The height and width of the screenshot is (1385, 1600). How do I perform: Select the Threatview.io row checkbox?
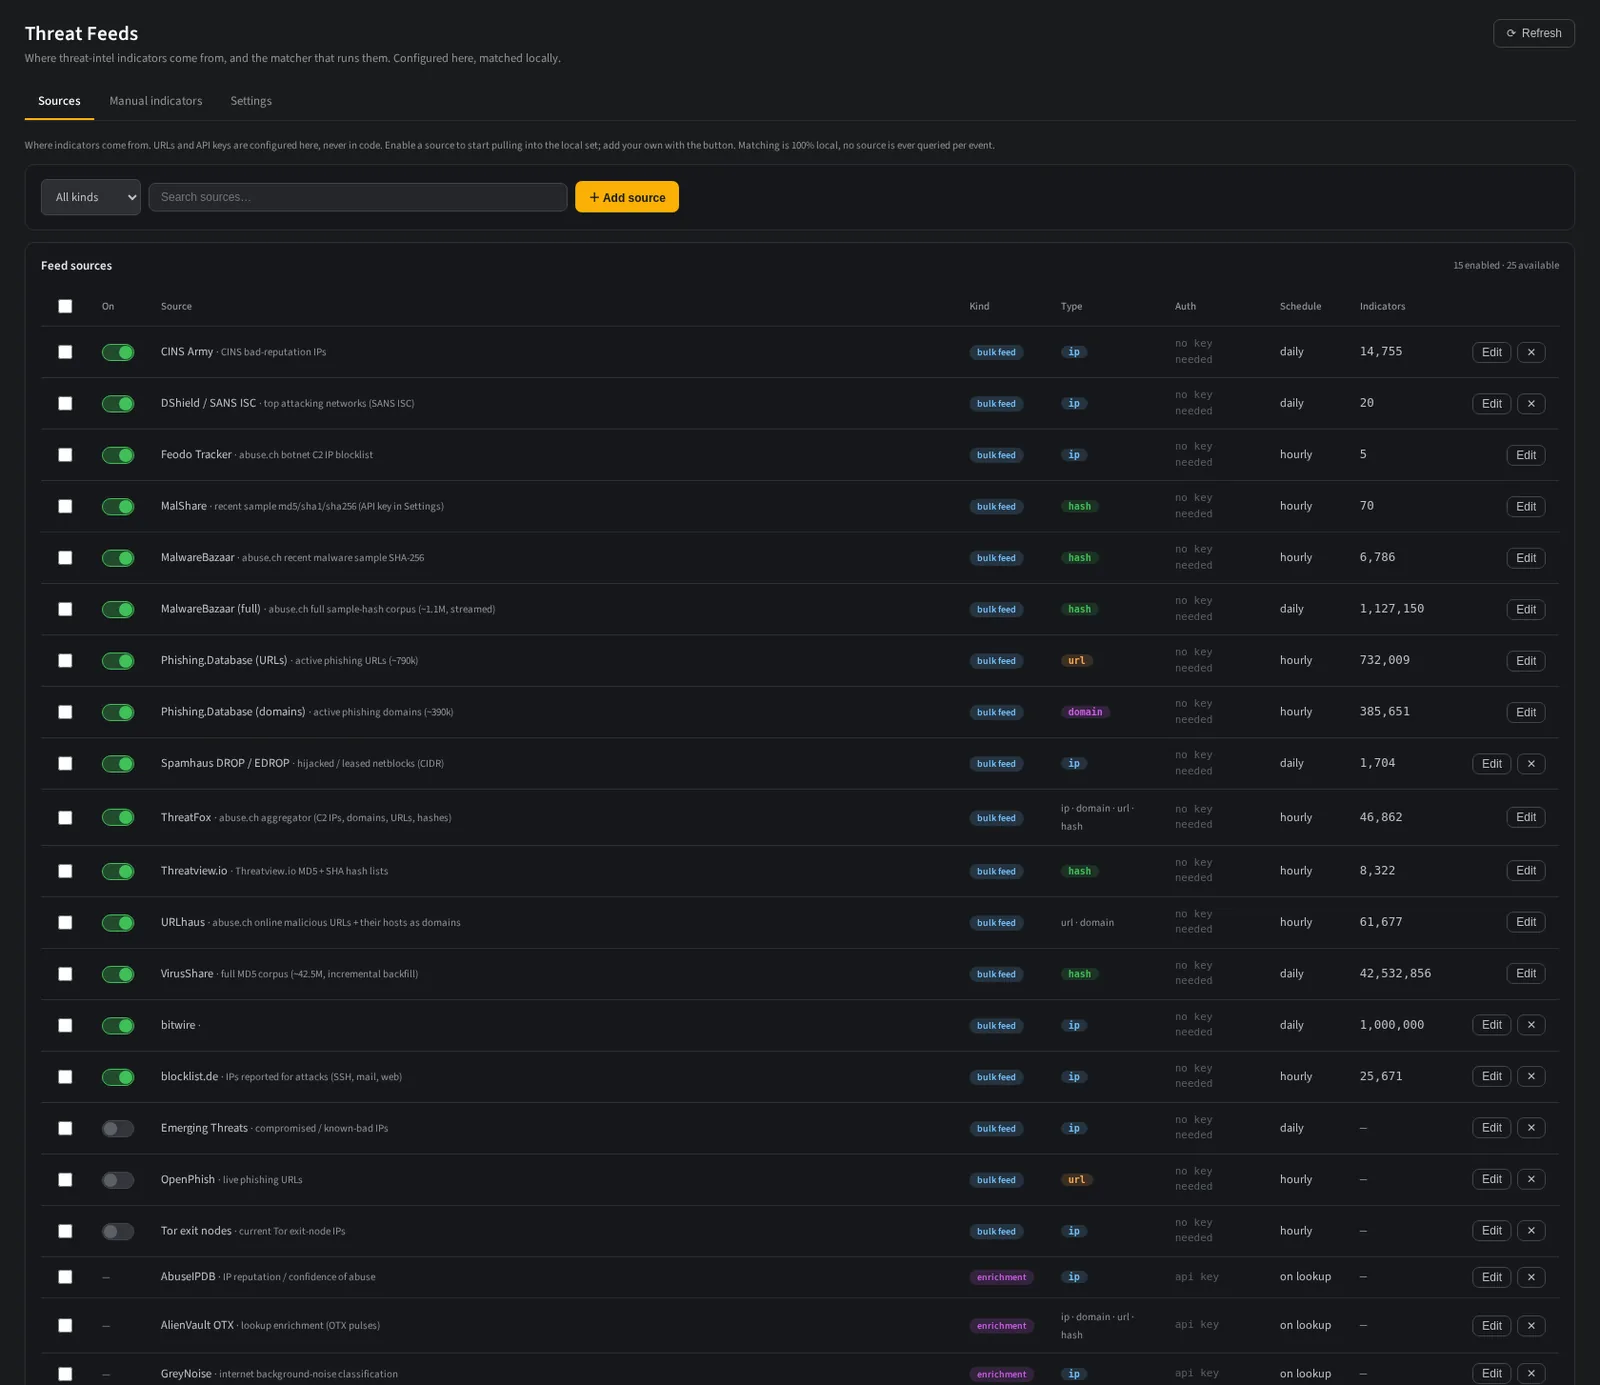(65, 871)
